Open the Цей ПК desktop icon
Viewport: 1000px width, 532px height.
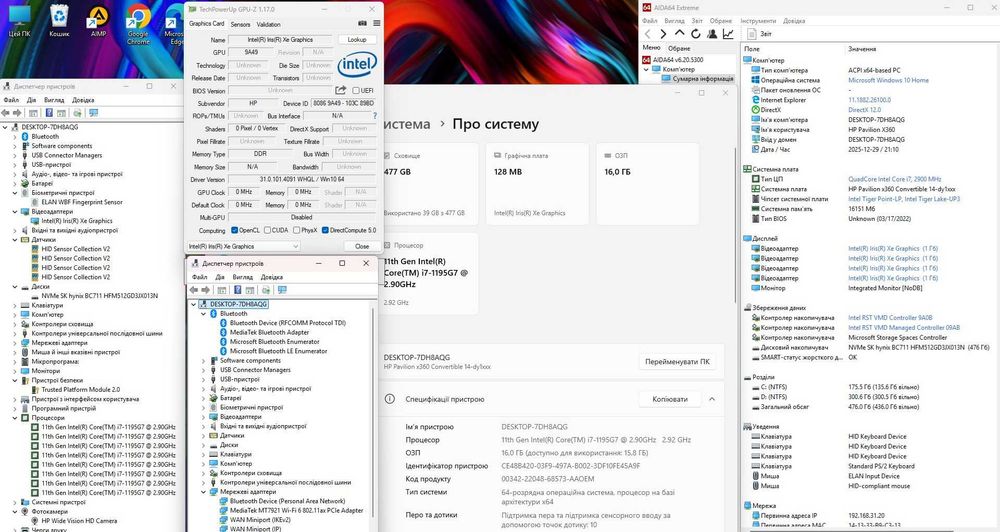click(x=19, y=20)
